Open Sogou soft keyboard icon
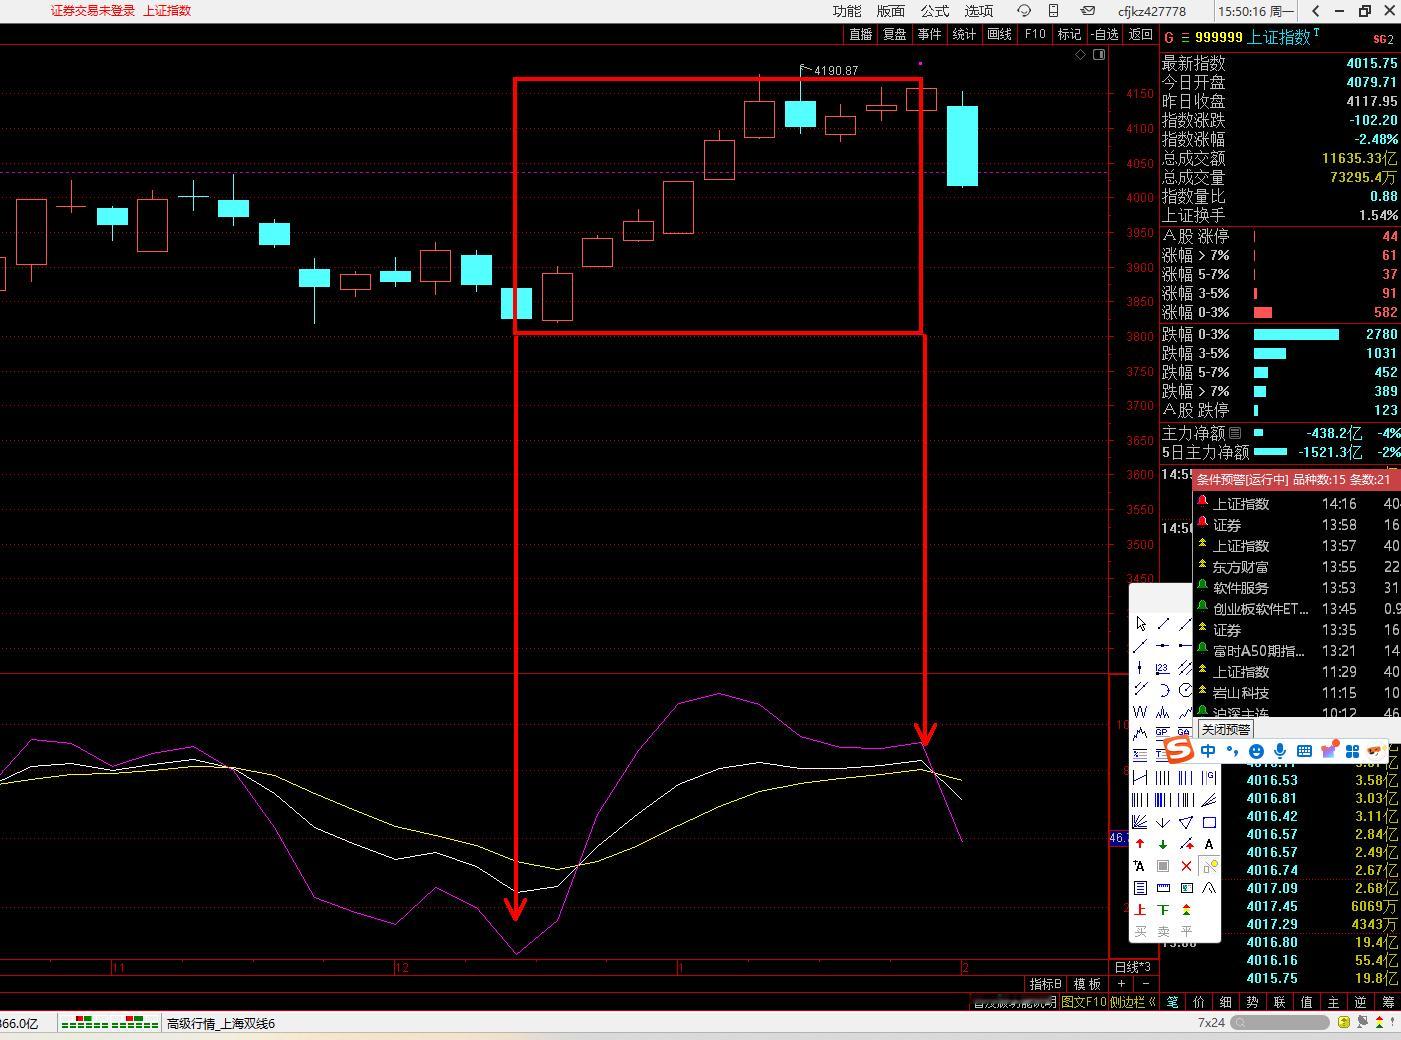Screen dimensions: 1401x1040 pos(1304,751)
